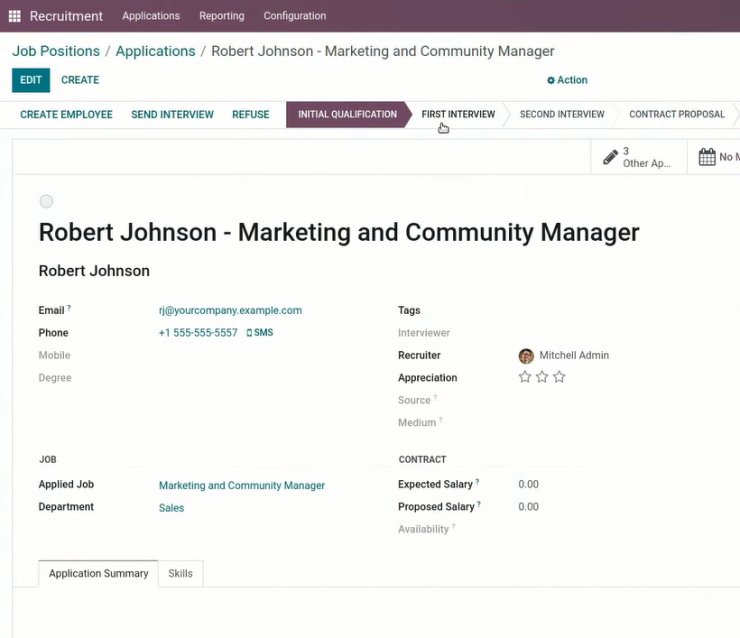
Task: Click Mitchell Admin recruiter avatar
Action: coord(526,356)
